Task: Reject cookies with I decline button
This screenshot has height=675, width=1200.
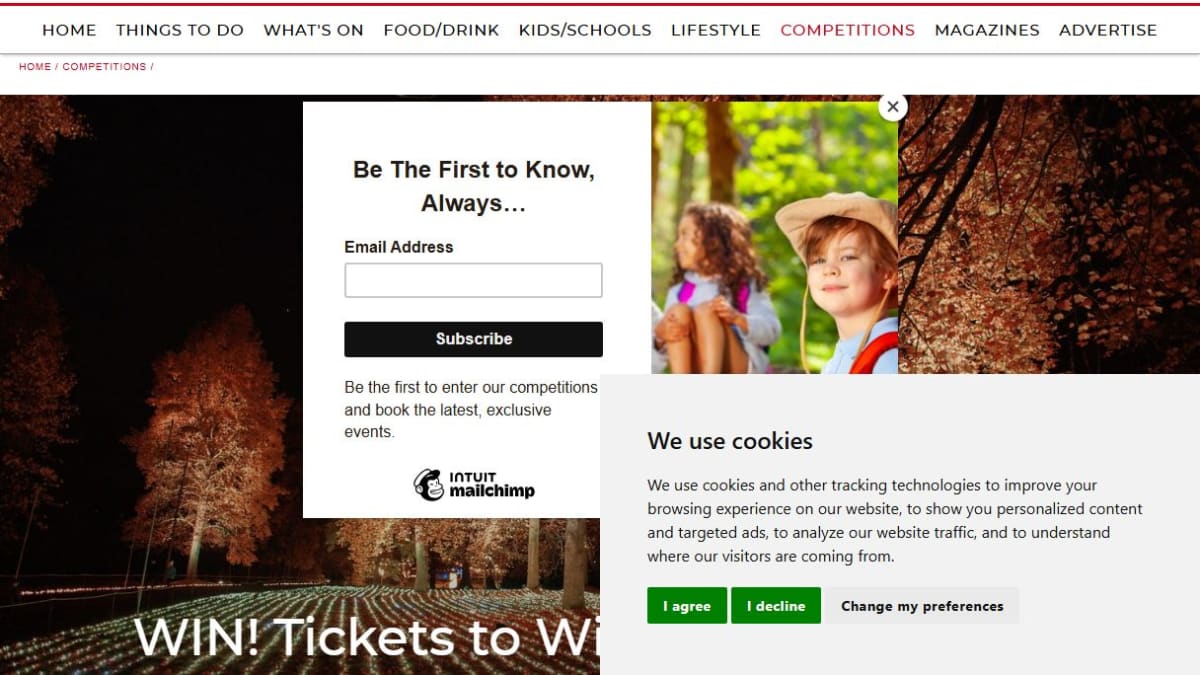Action: [776, 606]
